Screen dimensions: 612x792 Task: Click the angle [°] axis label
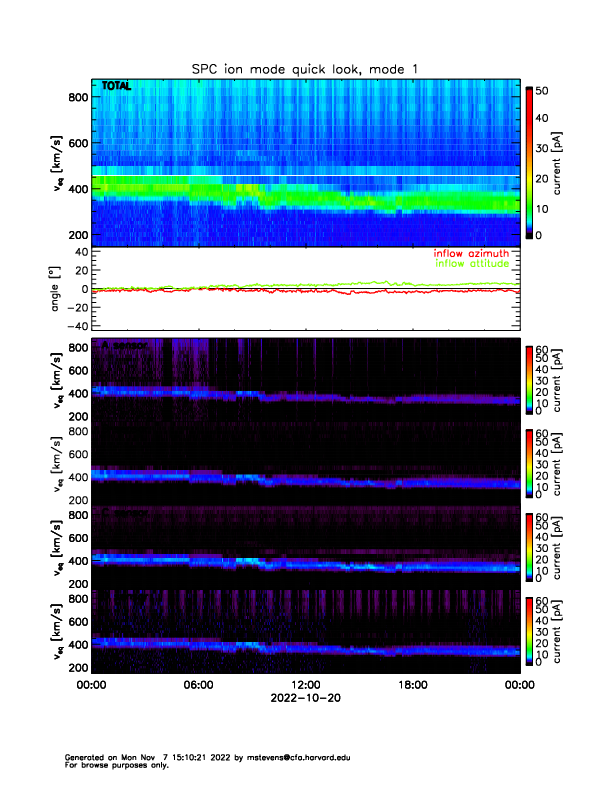(58, 289)
